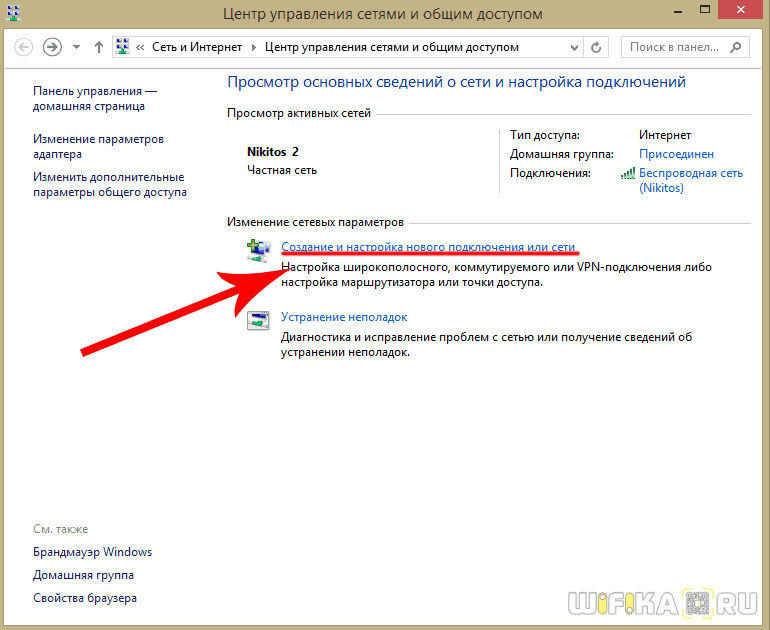Select the 'Nikitos 2' network name
Viewport: 770px width, 630px height.
point(273,152)
